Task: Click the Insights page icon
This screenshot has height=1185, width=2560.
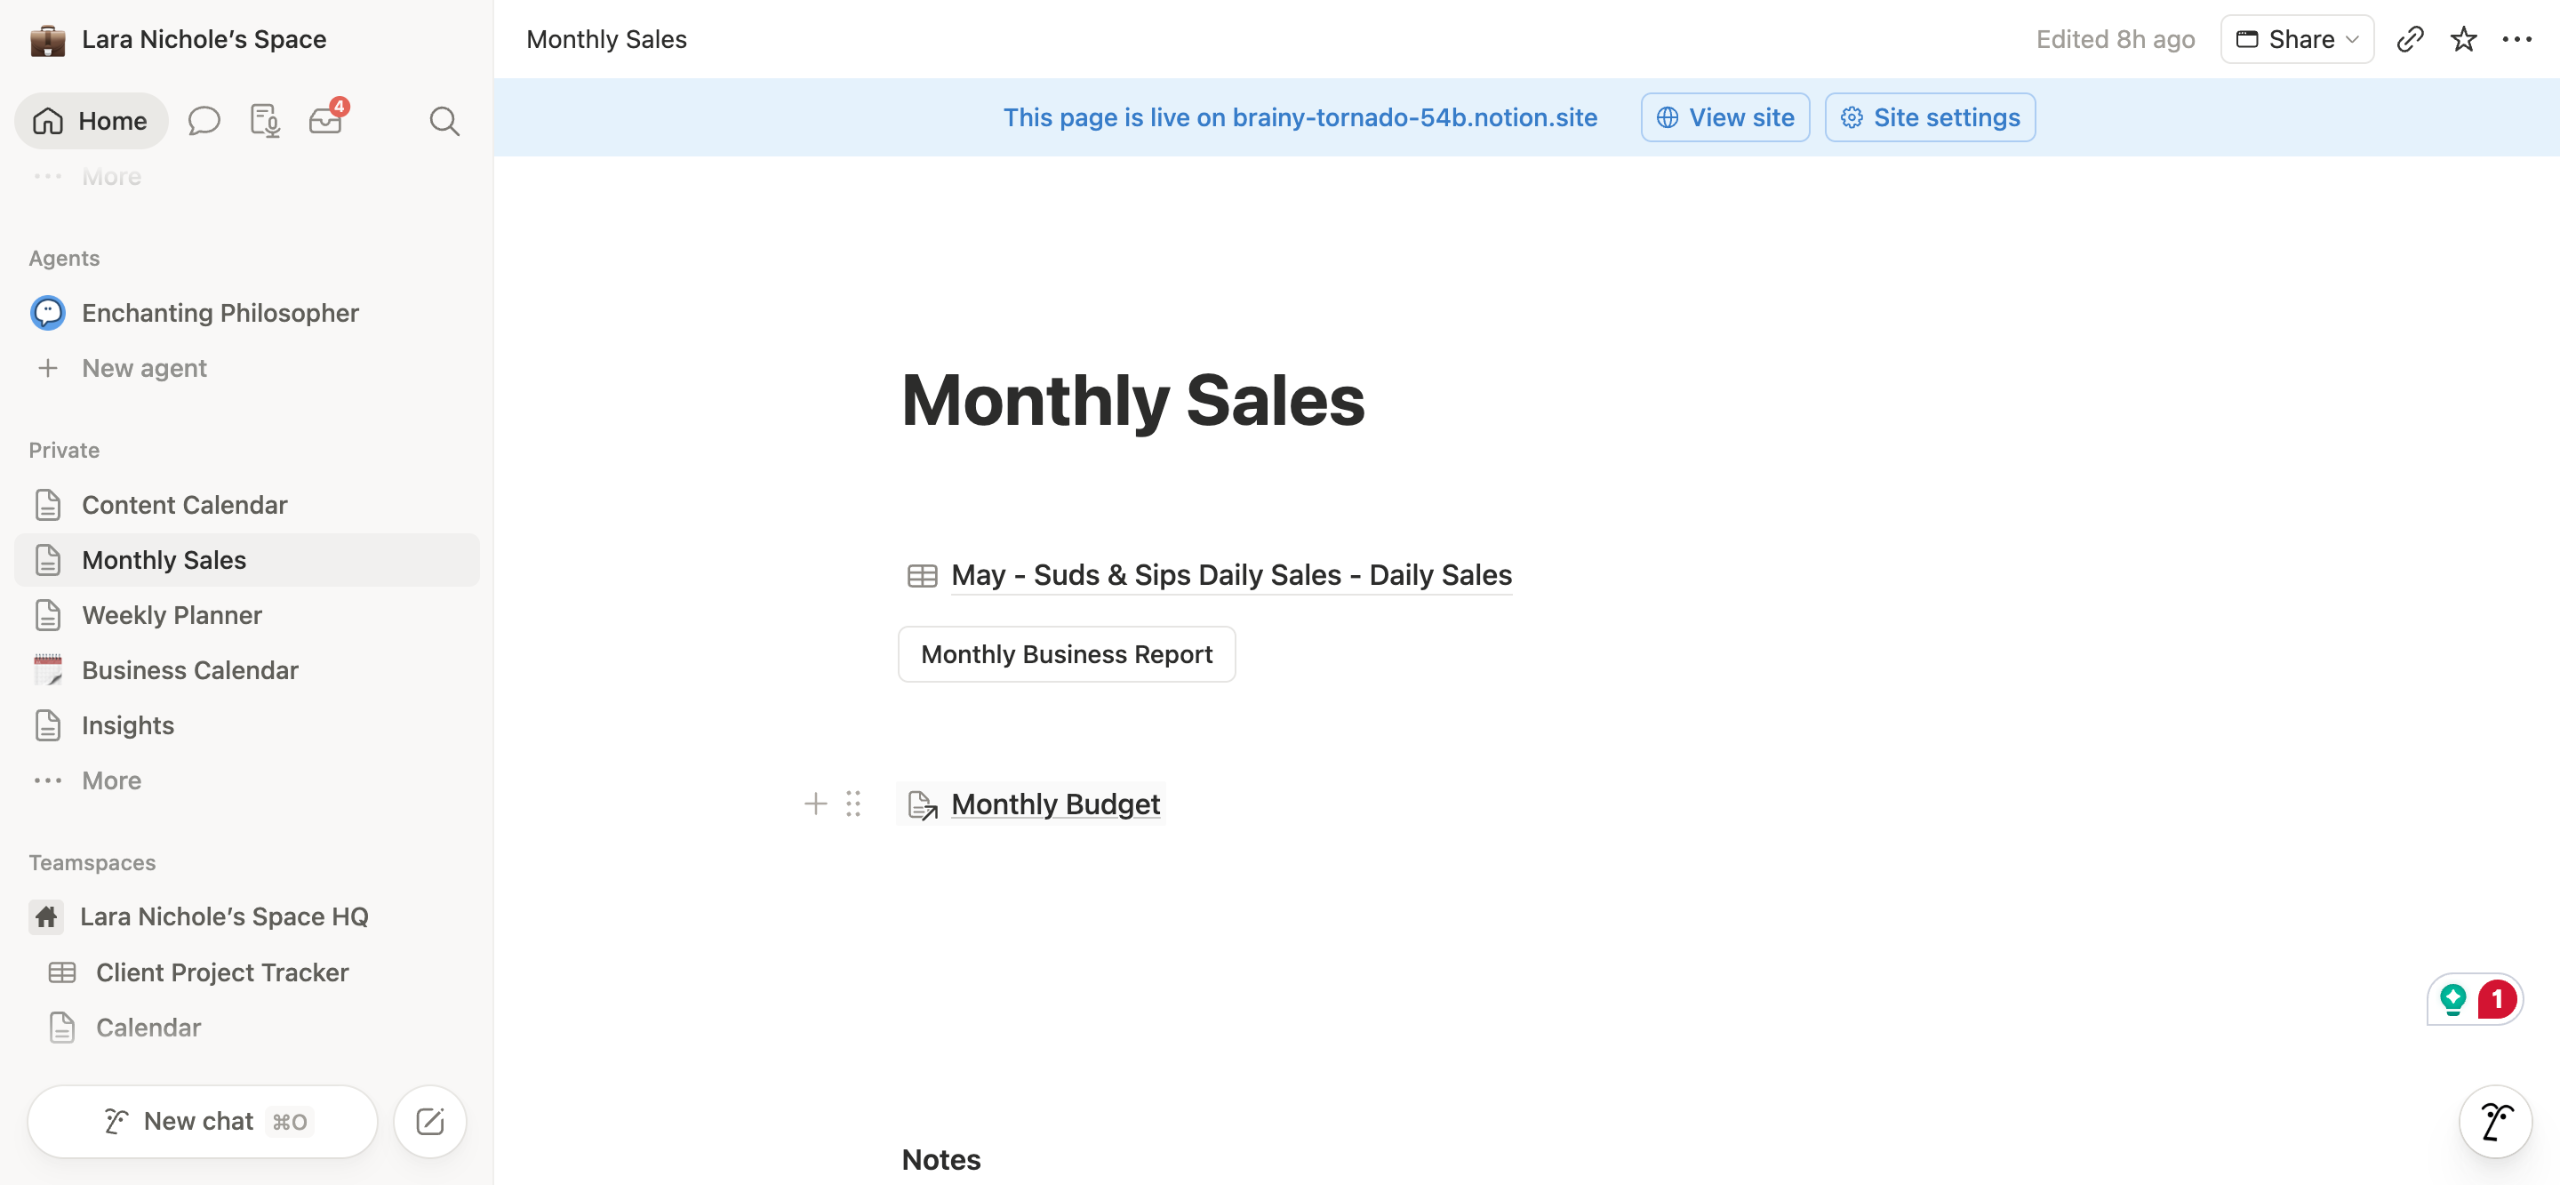Action: tap(48, 725)
